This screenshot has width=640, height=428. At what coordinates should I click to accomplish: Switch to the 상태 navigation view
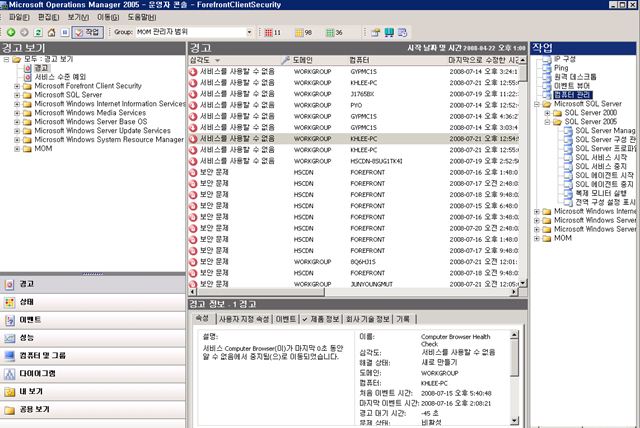pyautogui.click(x=93, y=302)
